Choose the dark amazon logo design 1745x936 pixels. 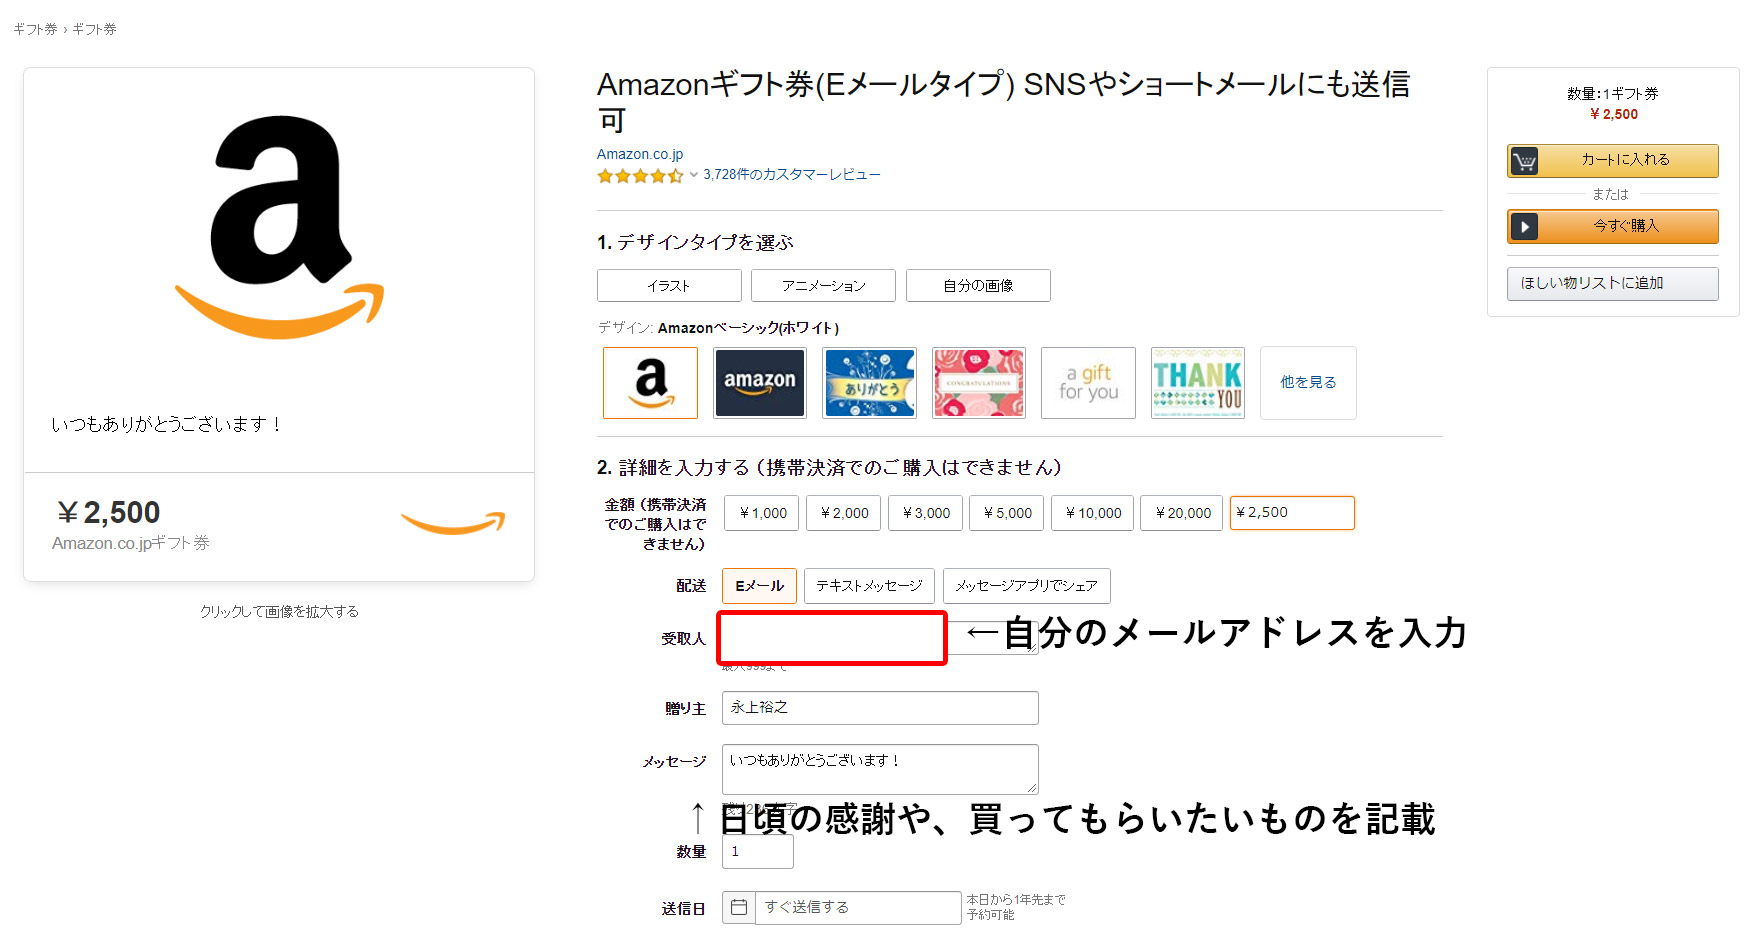[x=760, y=383]
